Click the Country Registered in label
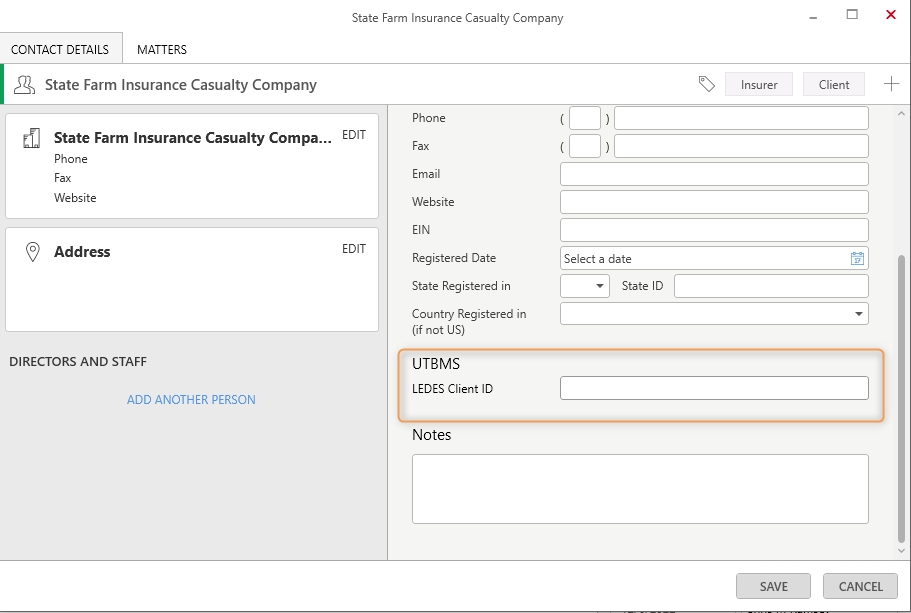Viewport: 911px width, 613px height. [x=469, y=322]
